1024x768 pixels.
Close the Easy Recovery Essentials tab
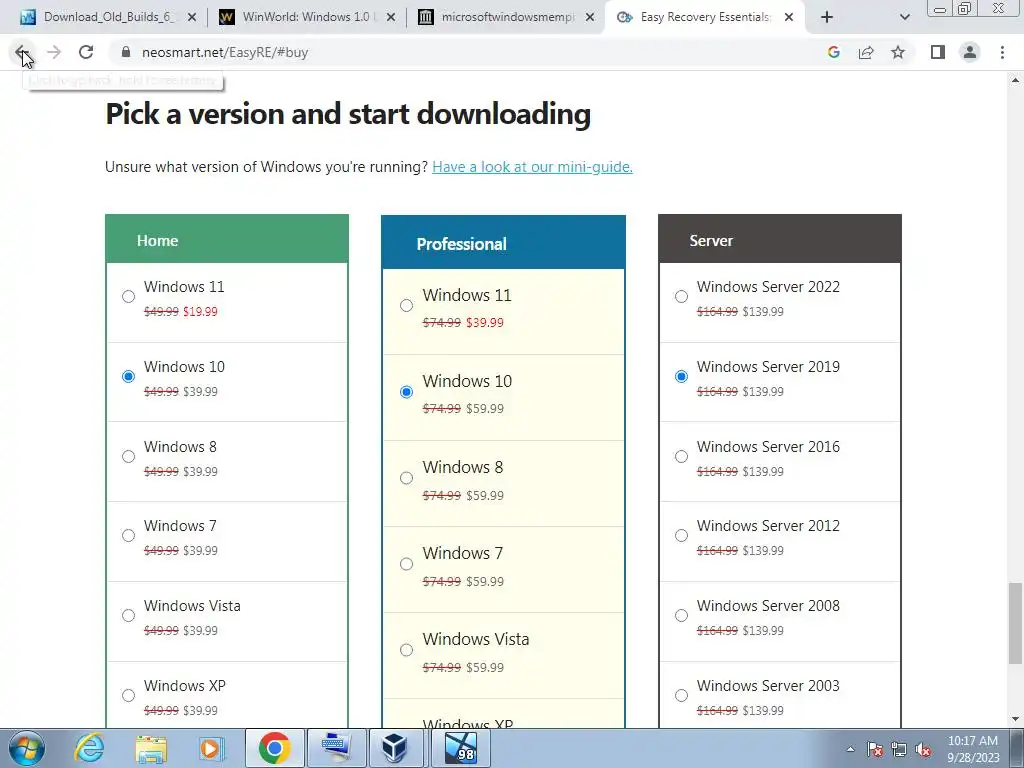click(789, 18)
